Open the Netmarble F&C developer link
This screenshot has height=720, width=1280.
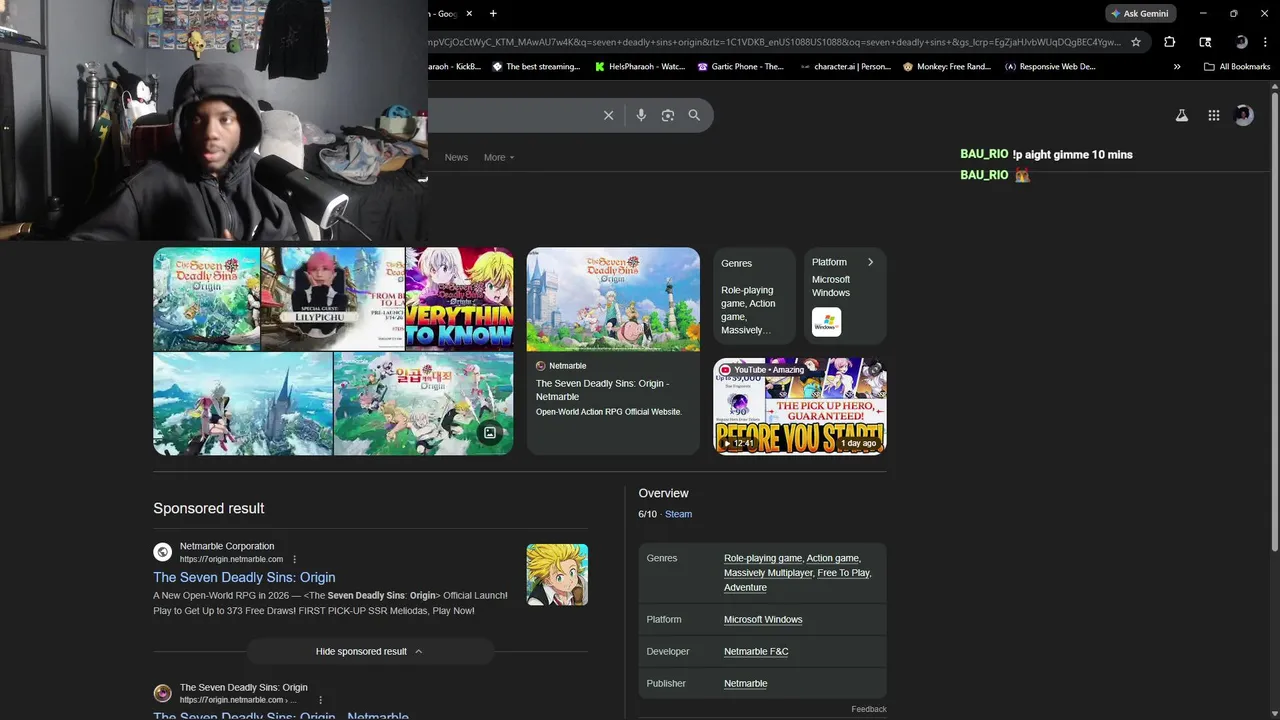[x=756, y=651]
